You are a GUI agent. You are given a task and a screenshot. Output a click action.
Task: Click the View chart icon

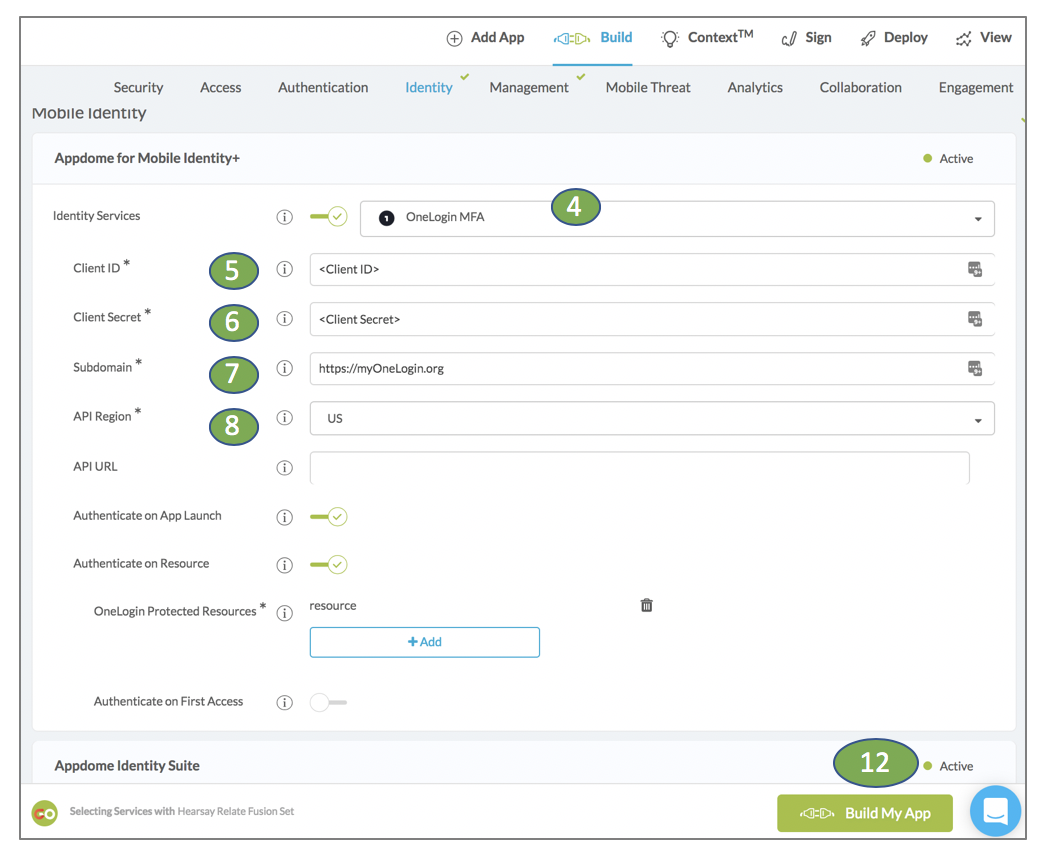tap(964, 39)
